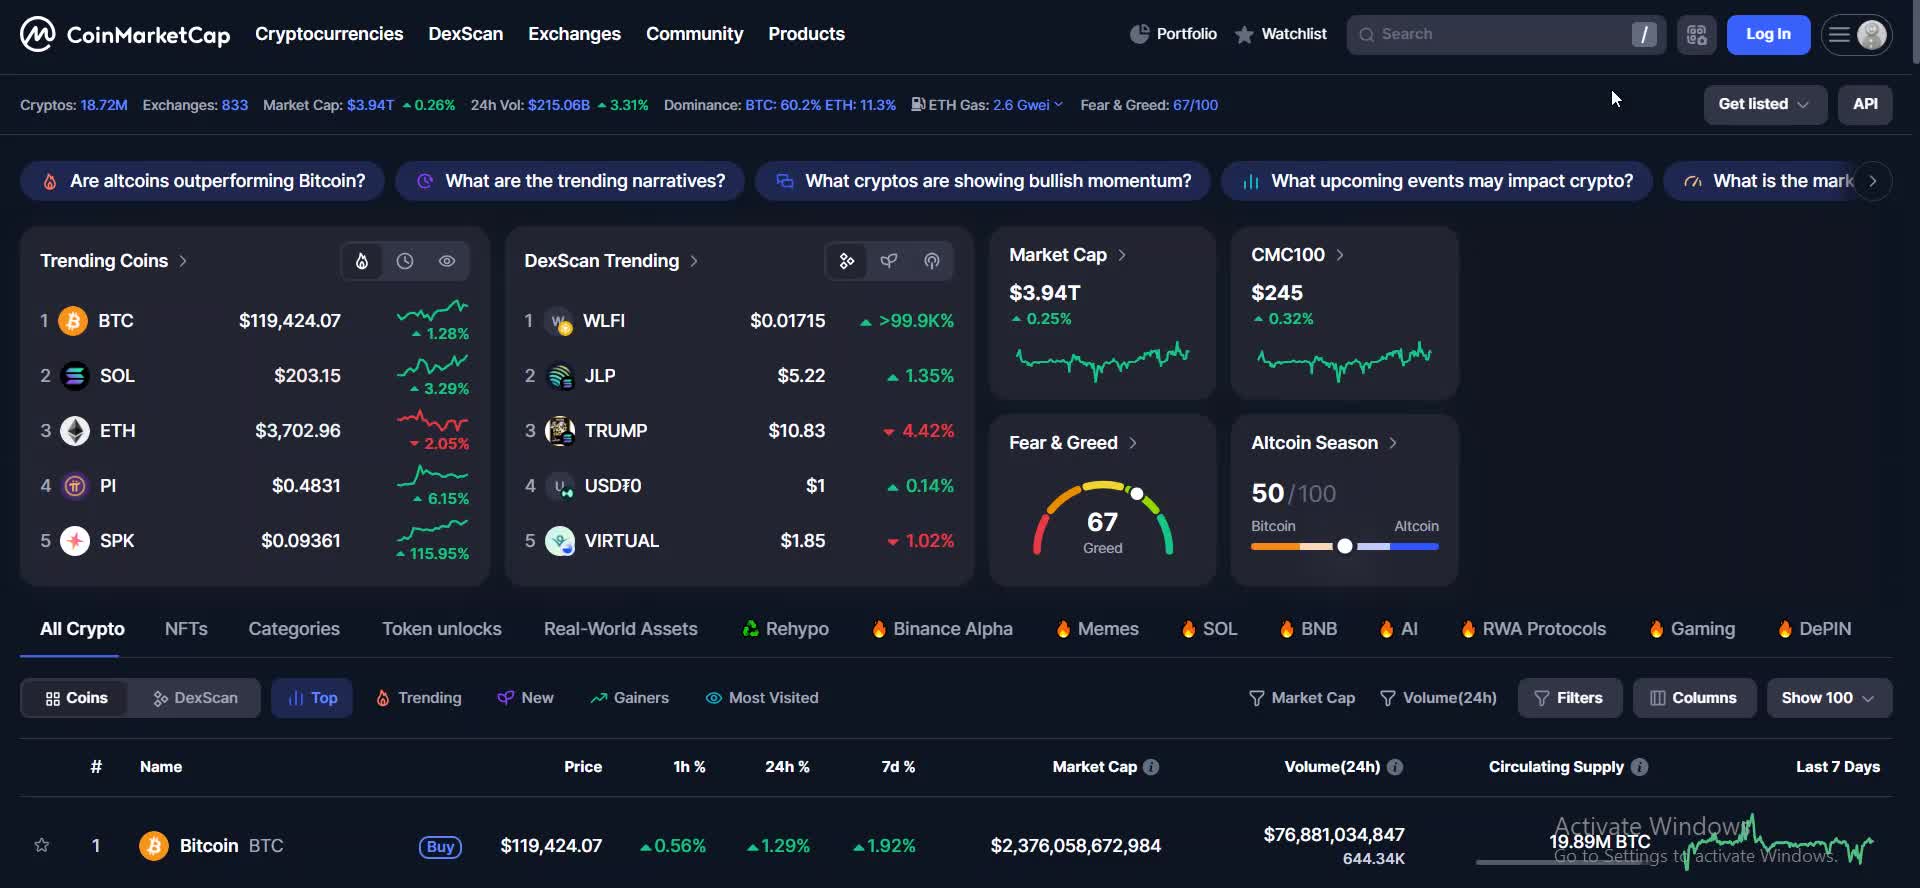Open the Show 100 rows dropdown
The height and width of the screenshot is (888, 1920).
[x=1829, y=698]
